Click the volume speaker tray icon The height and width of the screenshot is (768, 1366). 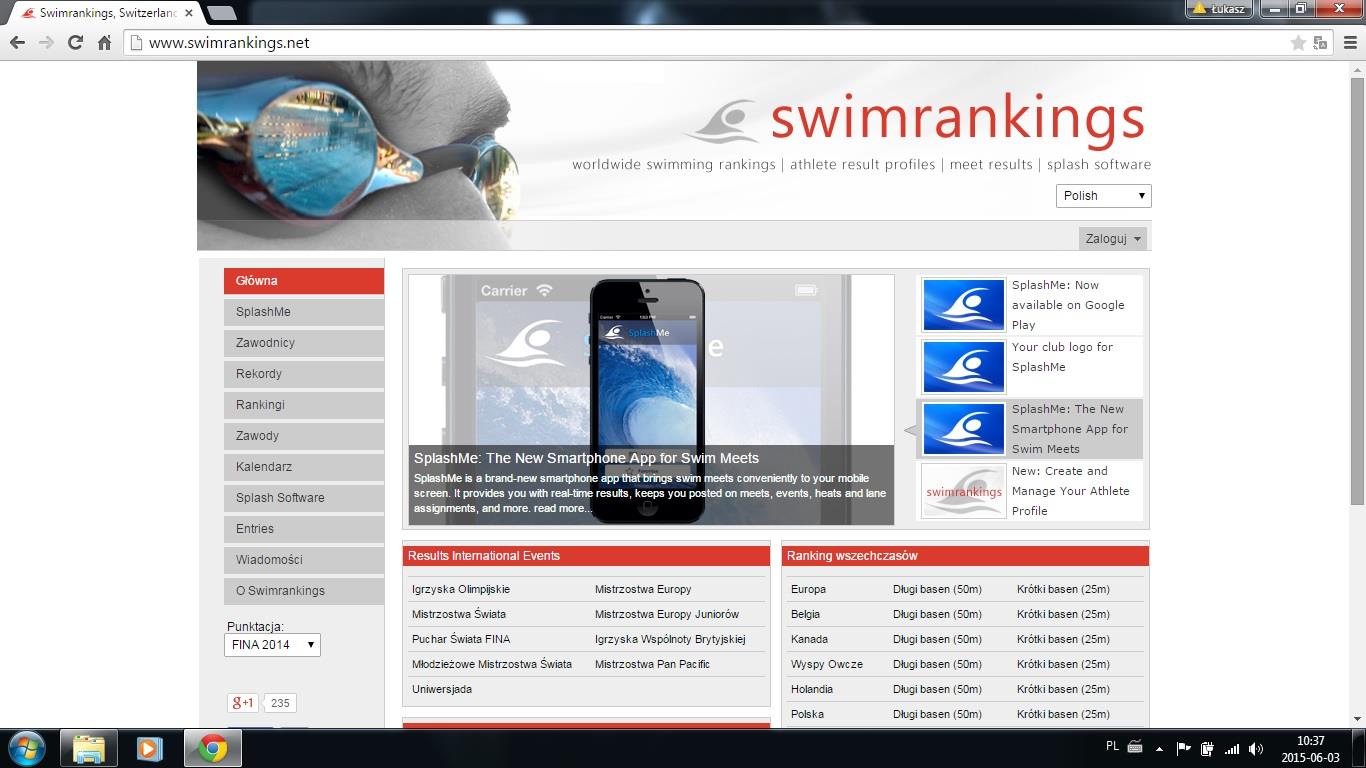(1255, 748)
